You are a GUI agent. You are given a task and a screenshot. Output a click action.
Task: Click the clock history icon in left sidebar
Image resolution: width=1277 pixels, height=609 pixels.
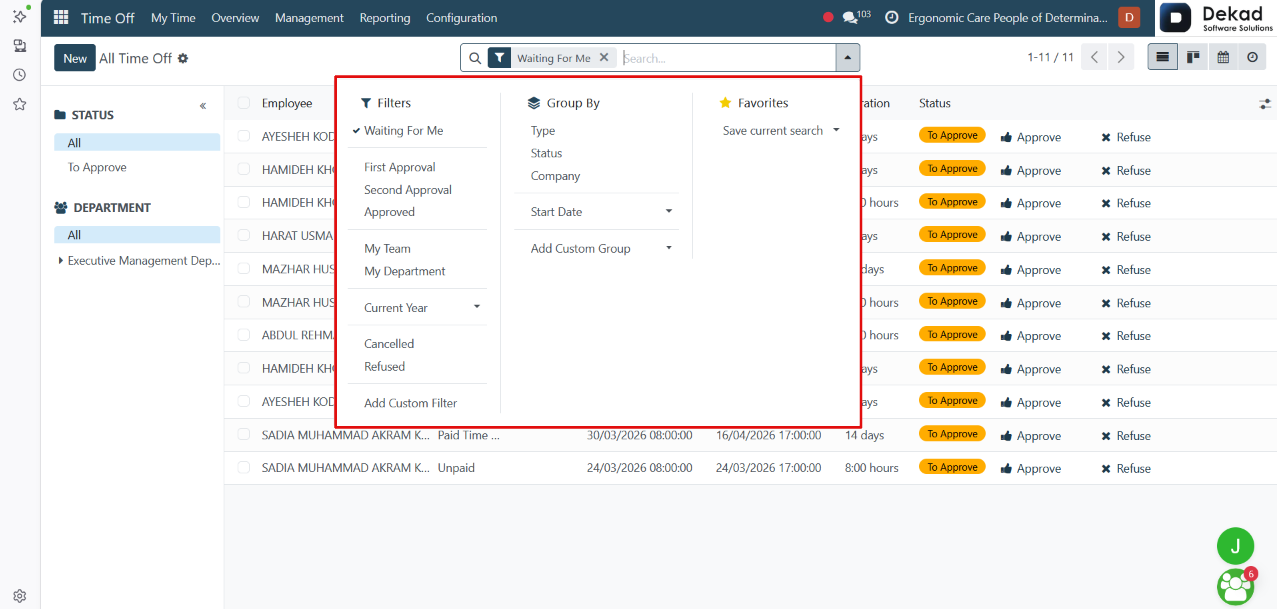(x=19, y=75)
